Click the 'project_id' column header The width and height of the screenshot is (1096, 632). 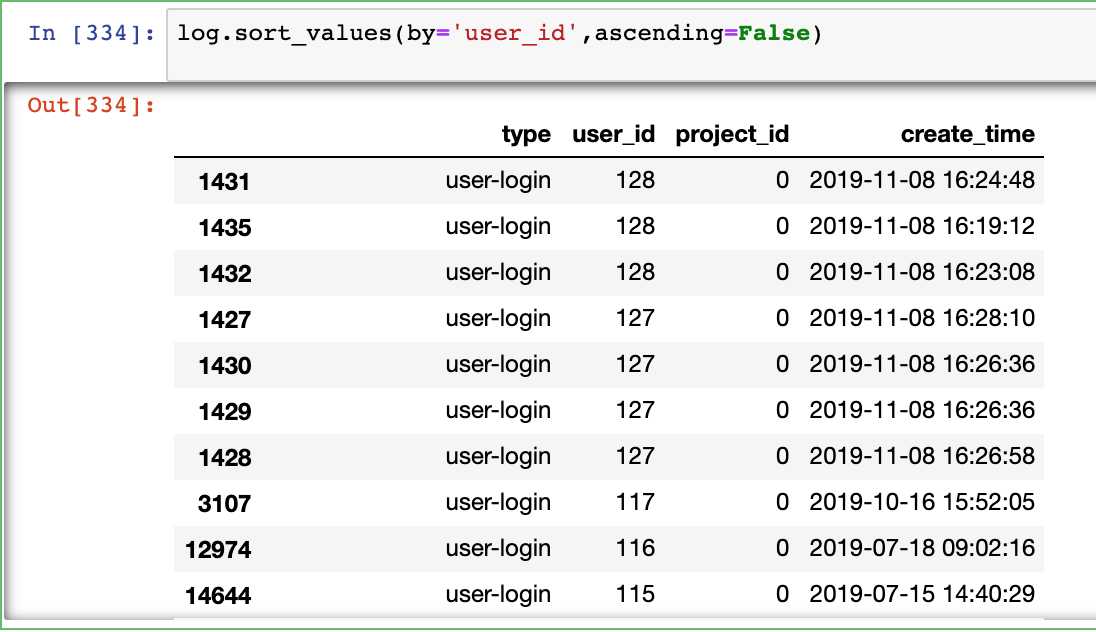click(732, 134)
